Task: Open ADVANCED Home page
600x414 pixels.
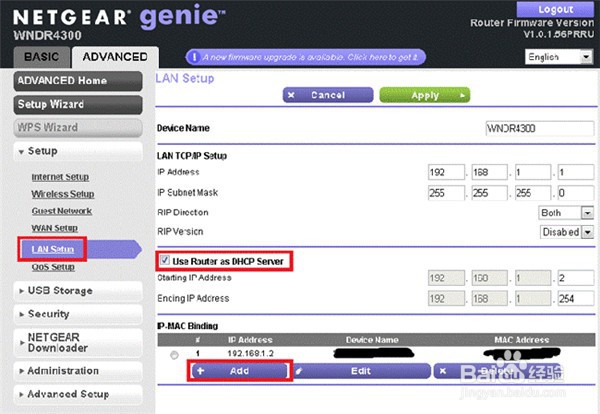Action: (78, 81)
